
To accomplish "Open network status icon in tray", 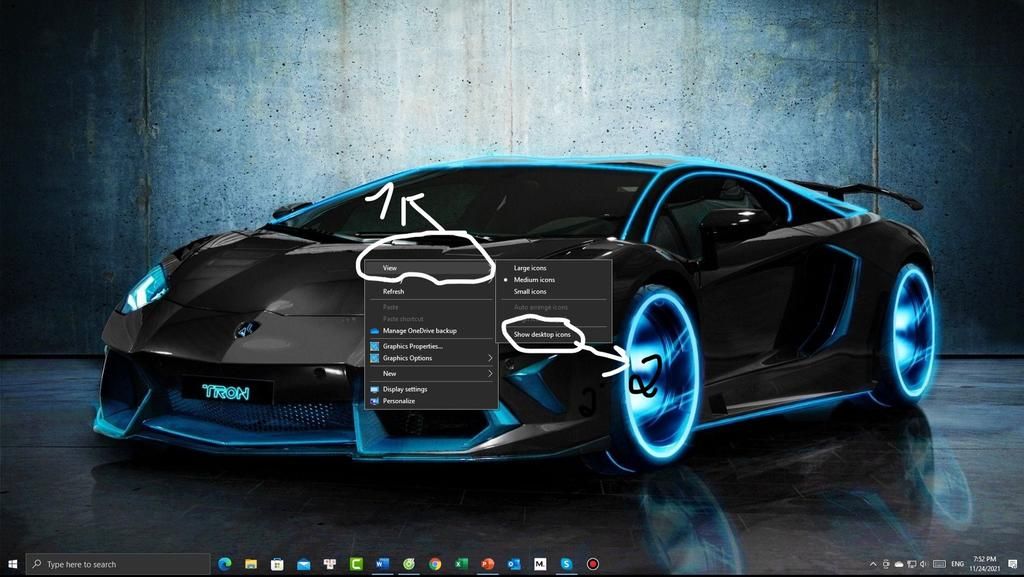I will tap(912, 564).
